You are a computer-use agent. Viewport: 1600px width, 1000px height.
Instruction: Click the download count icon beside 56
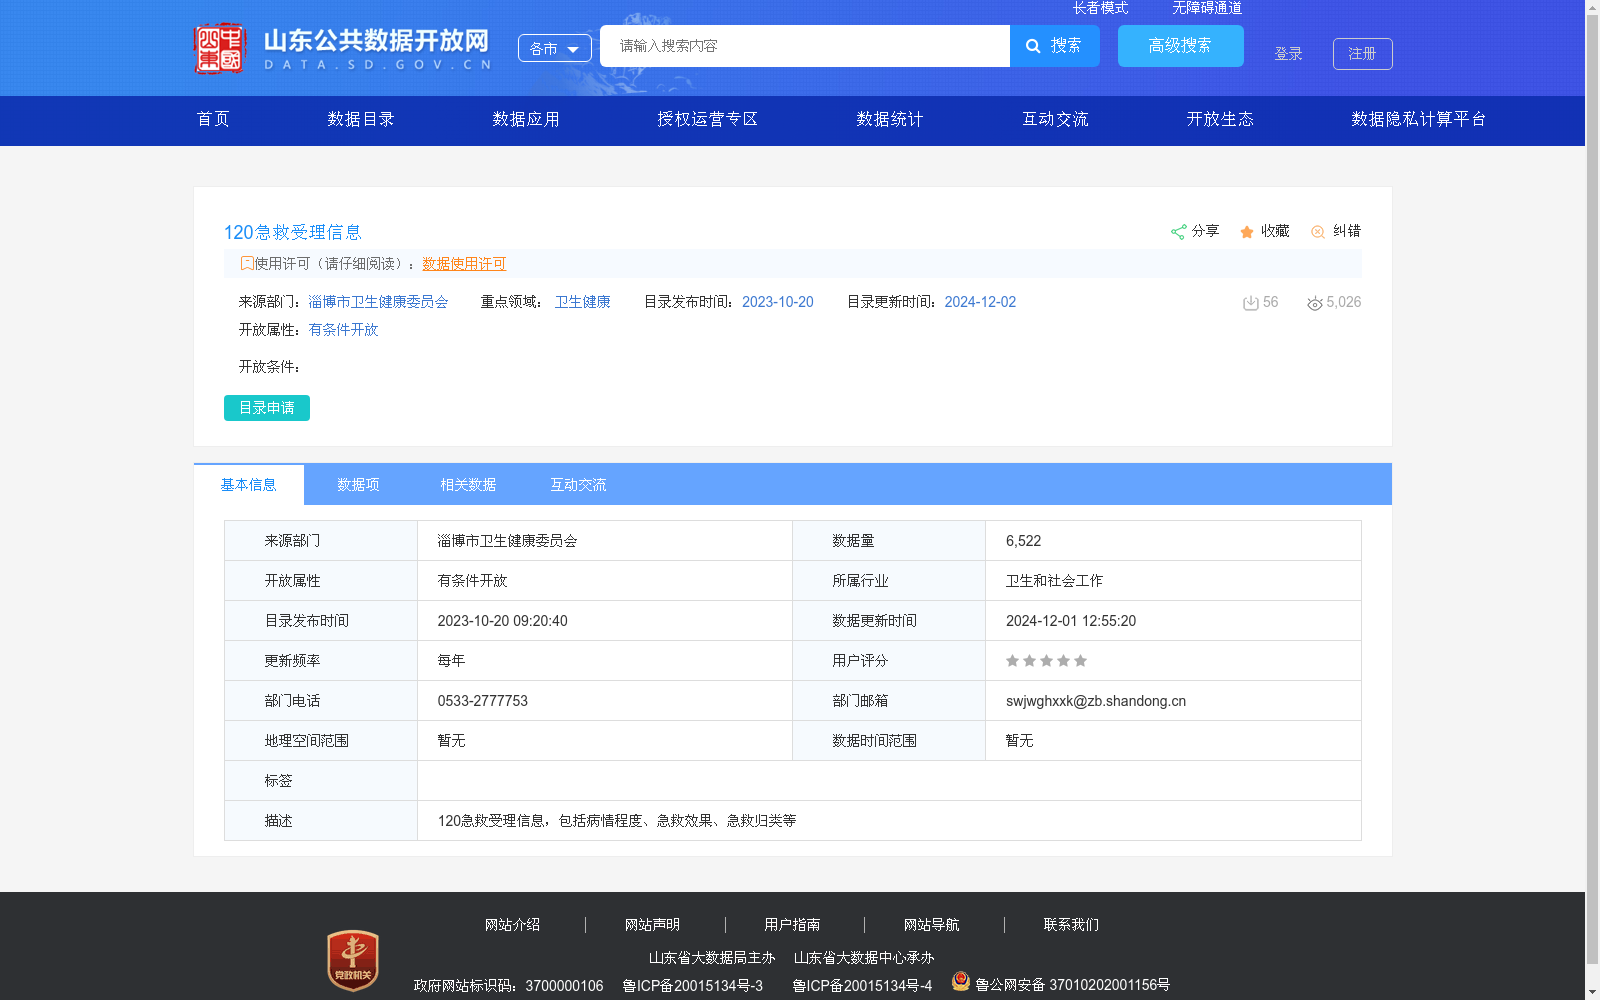pos(1250,303)
